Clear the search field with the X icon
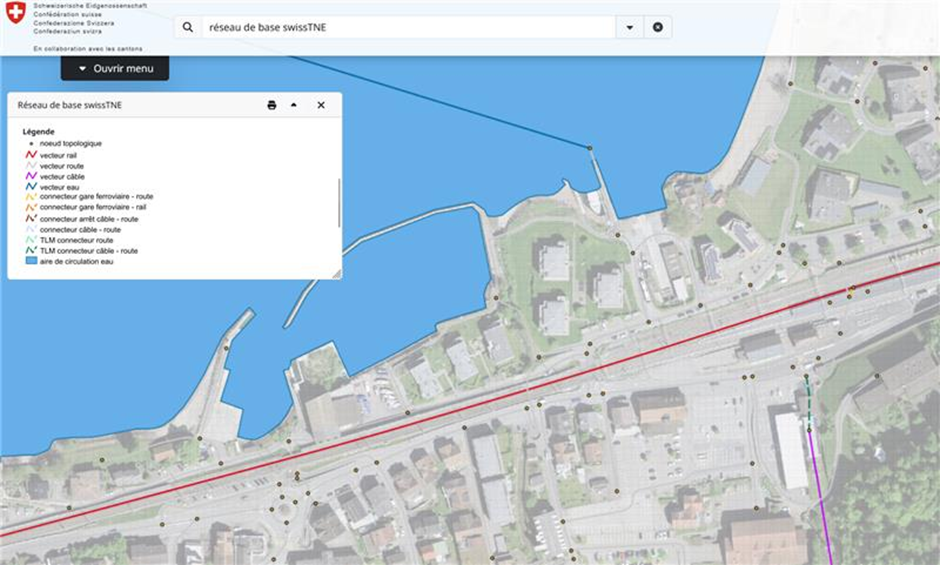 coord(657,28)
